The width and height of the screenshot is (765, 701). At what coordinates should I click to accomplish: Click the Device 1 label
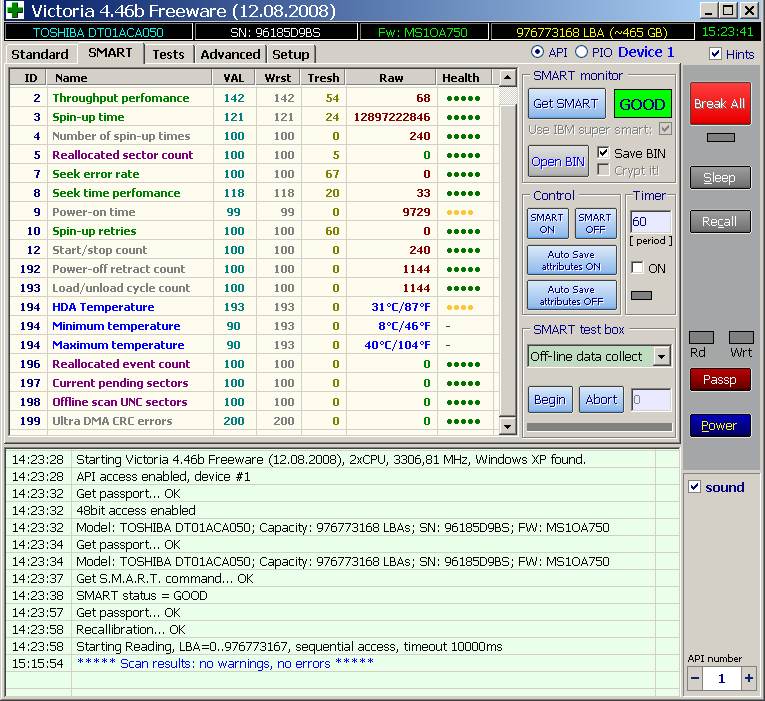click(x=646, y=52)
